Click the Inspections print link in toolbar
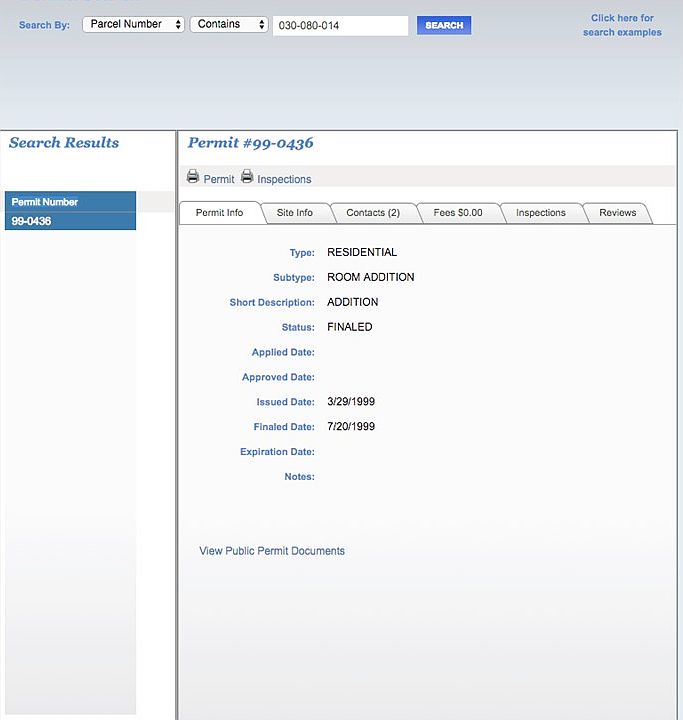The image size is (683, 720). pos(284,180)
